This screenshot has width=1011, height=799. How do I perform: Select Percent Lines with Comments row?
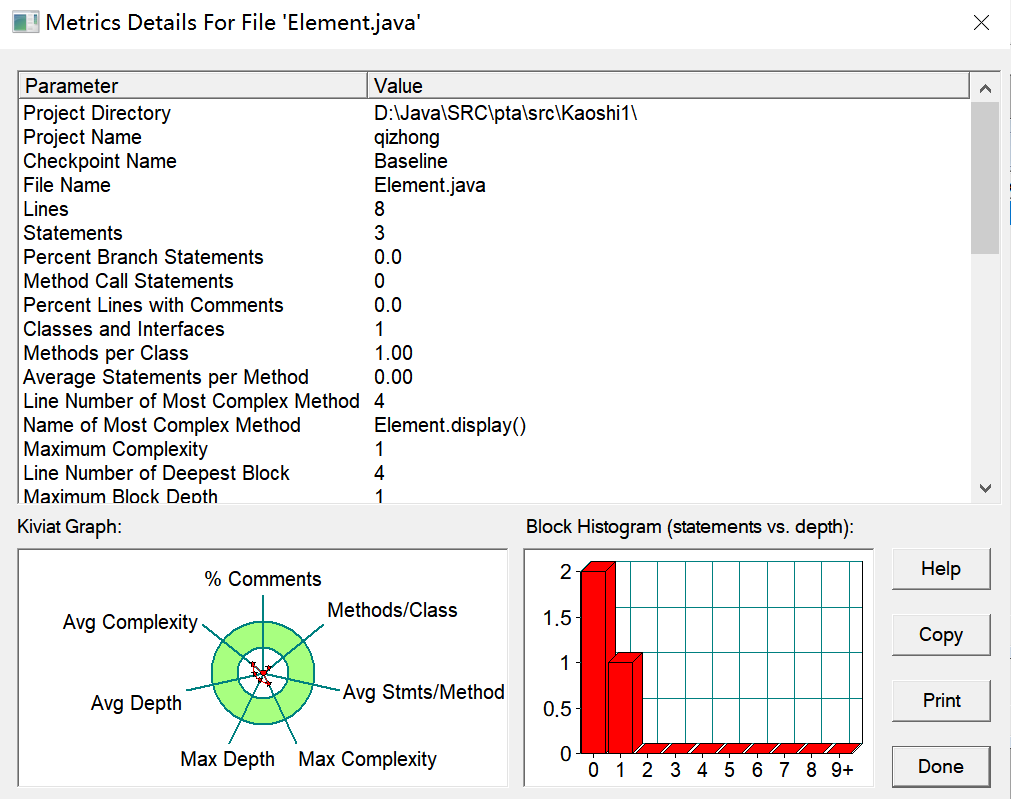pyautogui.click(x=494, y=305)
